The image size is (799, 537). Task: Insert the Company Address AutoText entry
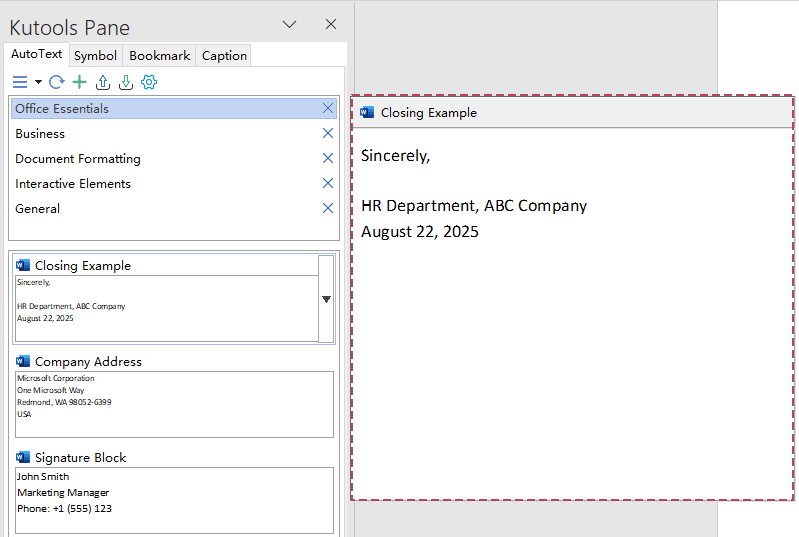click(174, 403)
